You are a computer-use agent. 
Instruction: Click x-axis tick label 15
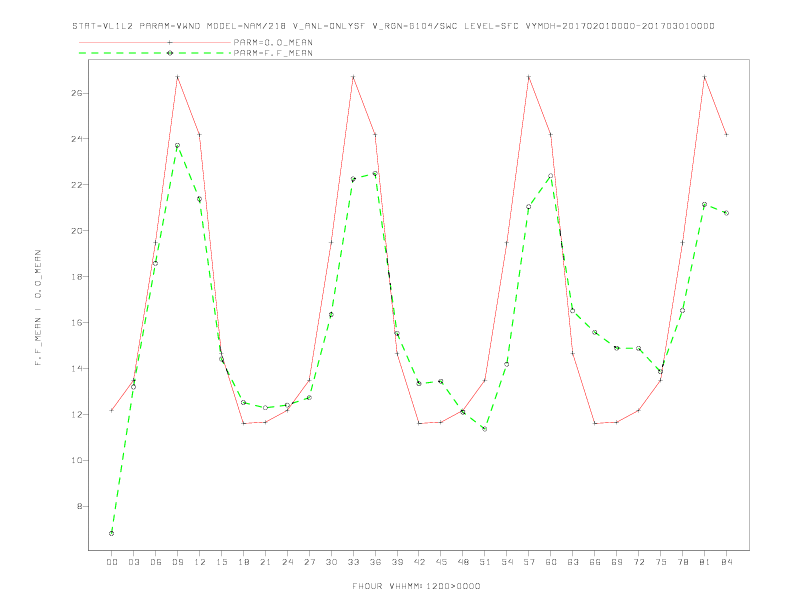coord(221,562)
